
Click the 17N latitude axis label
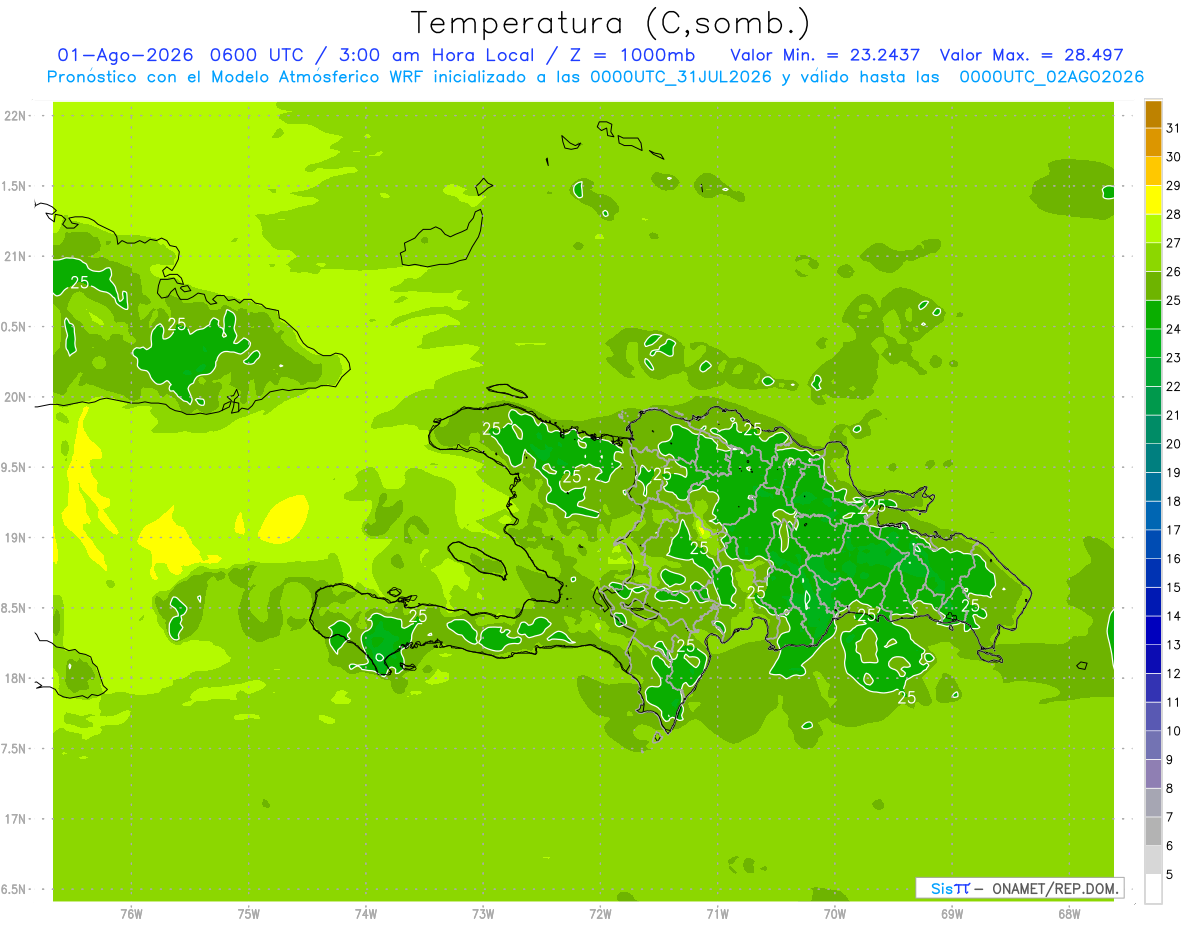(x=16, y=819)
